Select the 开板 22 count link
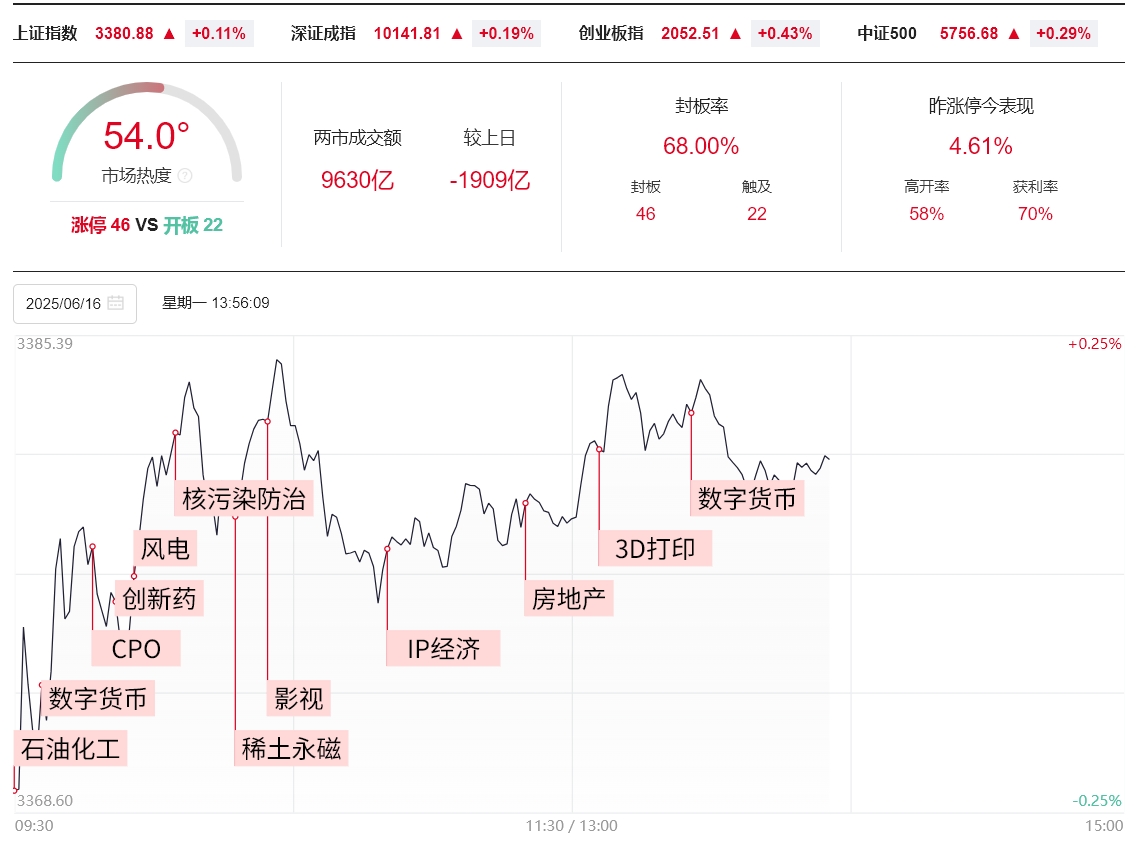Viewport: 1142px width, 855px height. coord(193,225)
